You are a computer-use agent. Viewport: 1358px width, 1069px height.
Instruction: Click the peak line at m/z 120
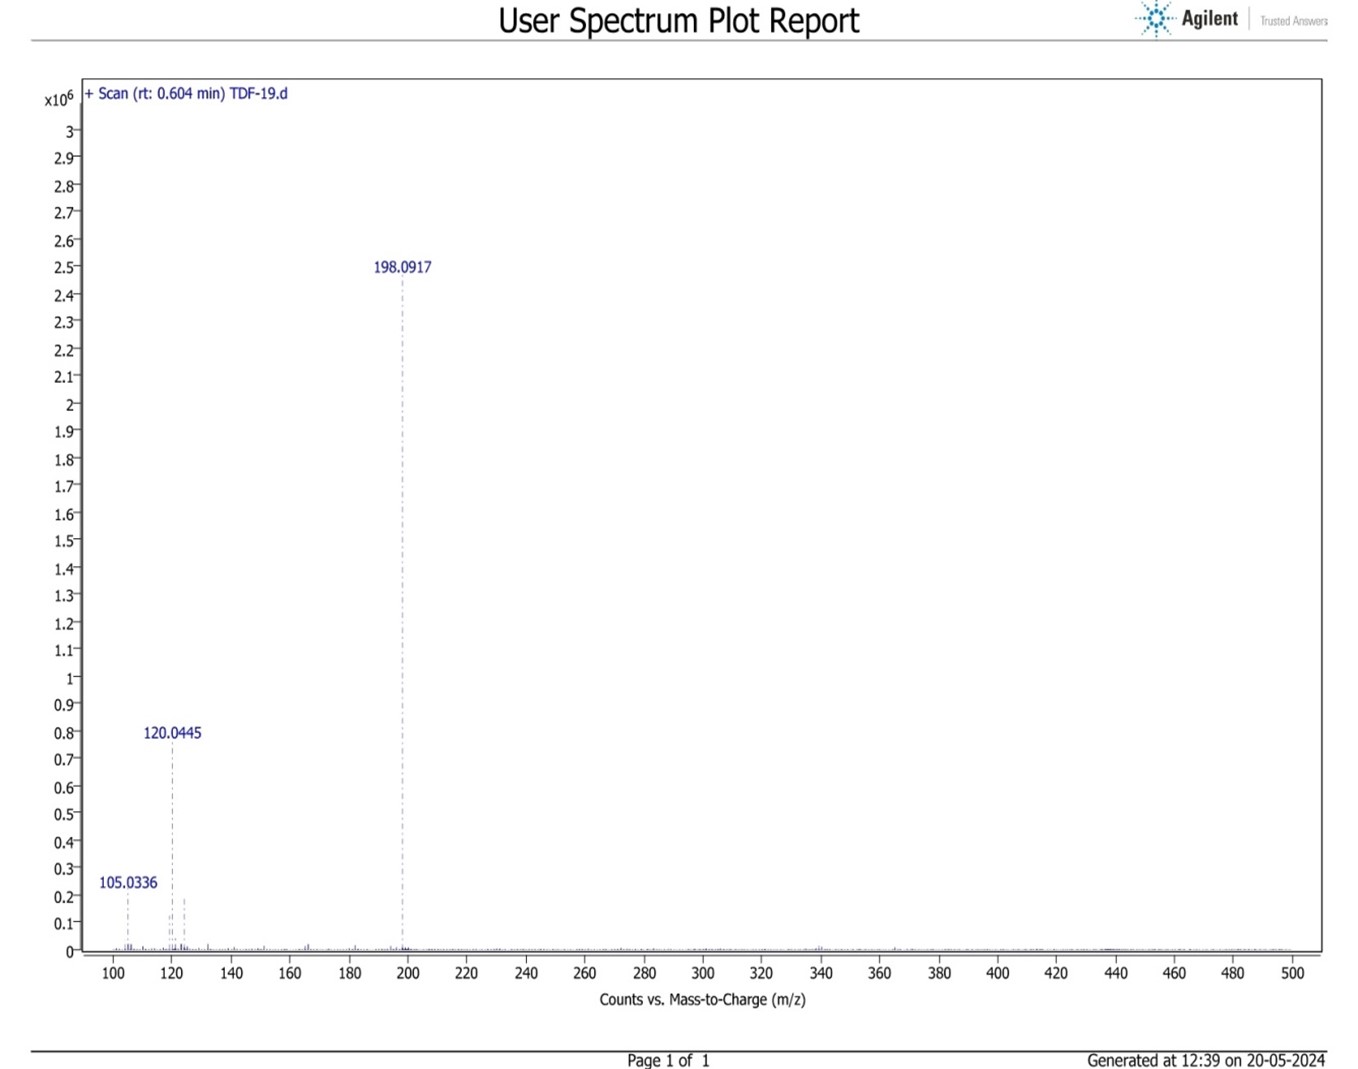tap(172, 850)
